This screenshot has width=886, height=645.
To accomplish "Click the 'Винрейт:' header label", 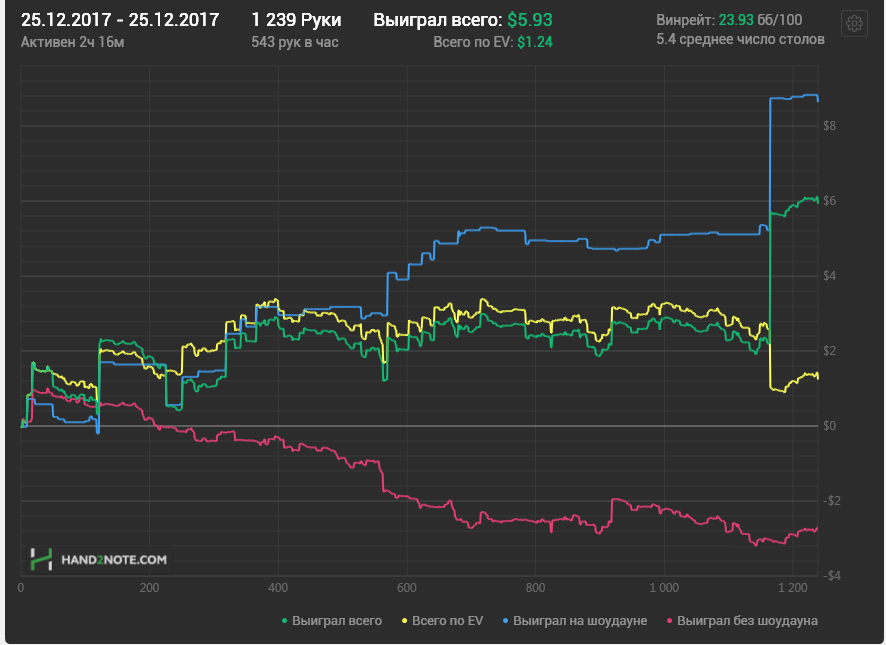I will click(x=685, y=20).
